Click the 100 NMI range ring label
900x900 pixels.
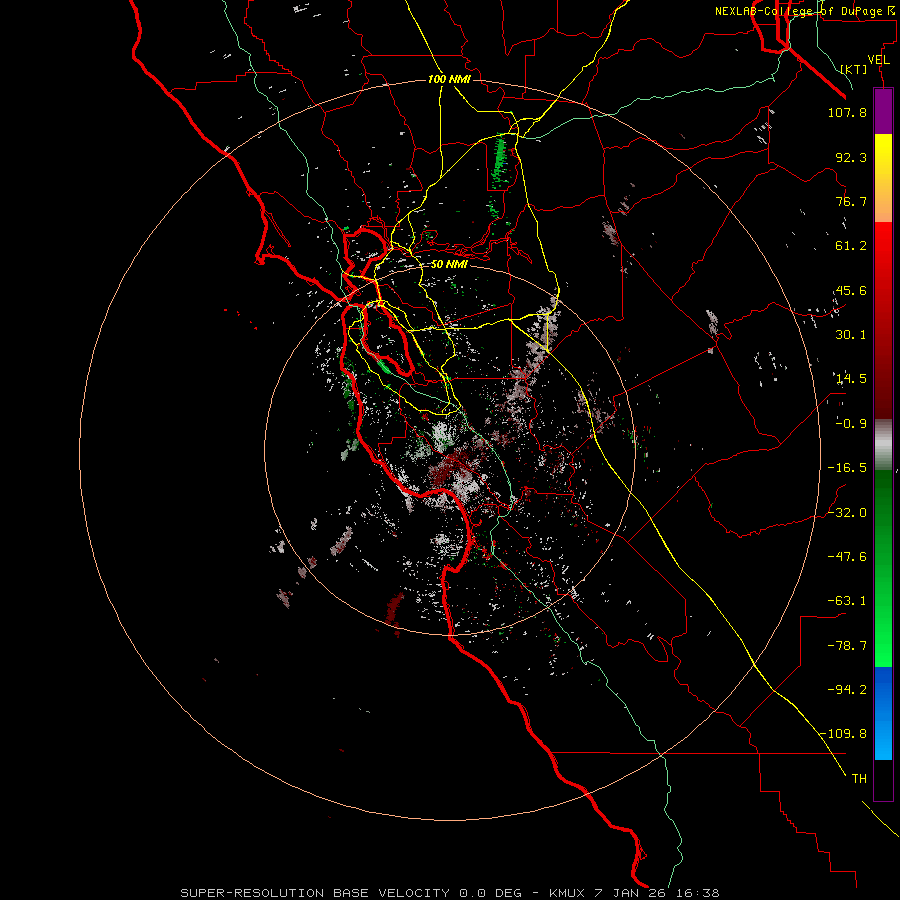tap(449, 79)
